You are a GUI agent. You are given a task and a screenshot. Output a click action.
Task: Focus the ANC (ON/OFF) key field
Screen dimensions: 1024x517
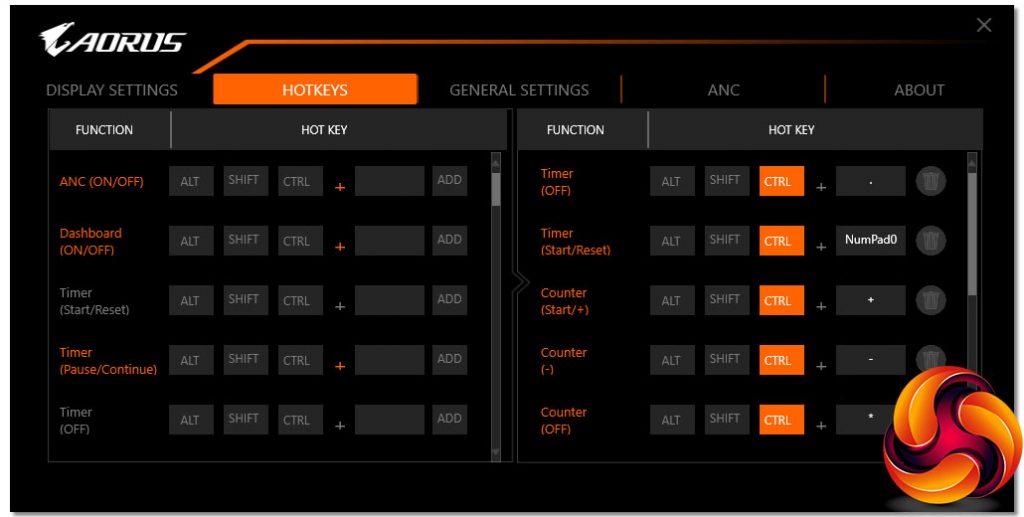pos(389,181)
